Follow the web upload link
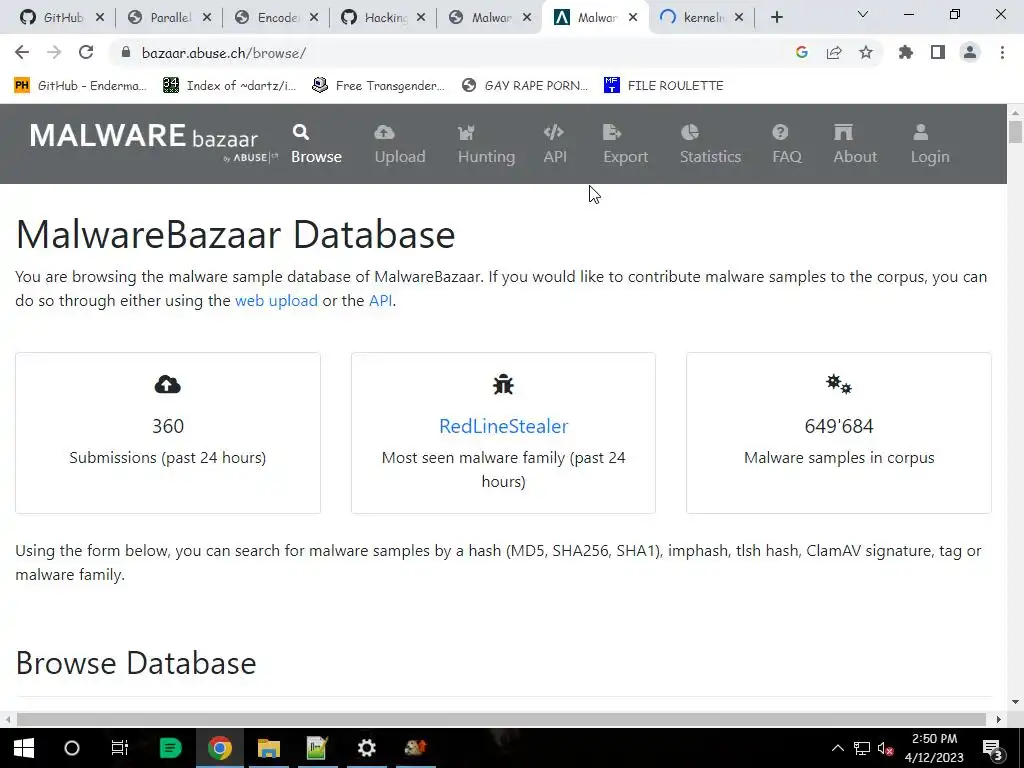This screenshot has height=768, width=1024. point(276,300)
